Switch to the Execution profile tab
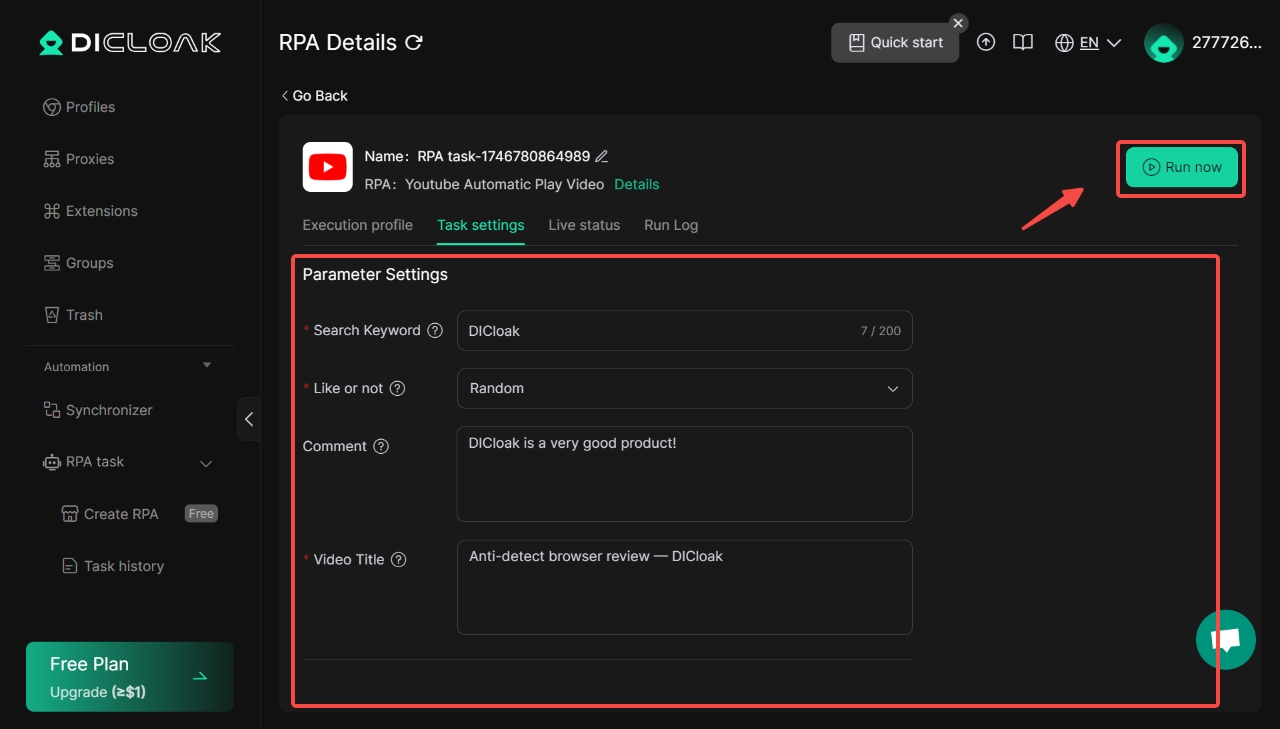This screenshot has width=1280, height=729. (358, 225)
